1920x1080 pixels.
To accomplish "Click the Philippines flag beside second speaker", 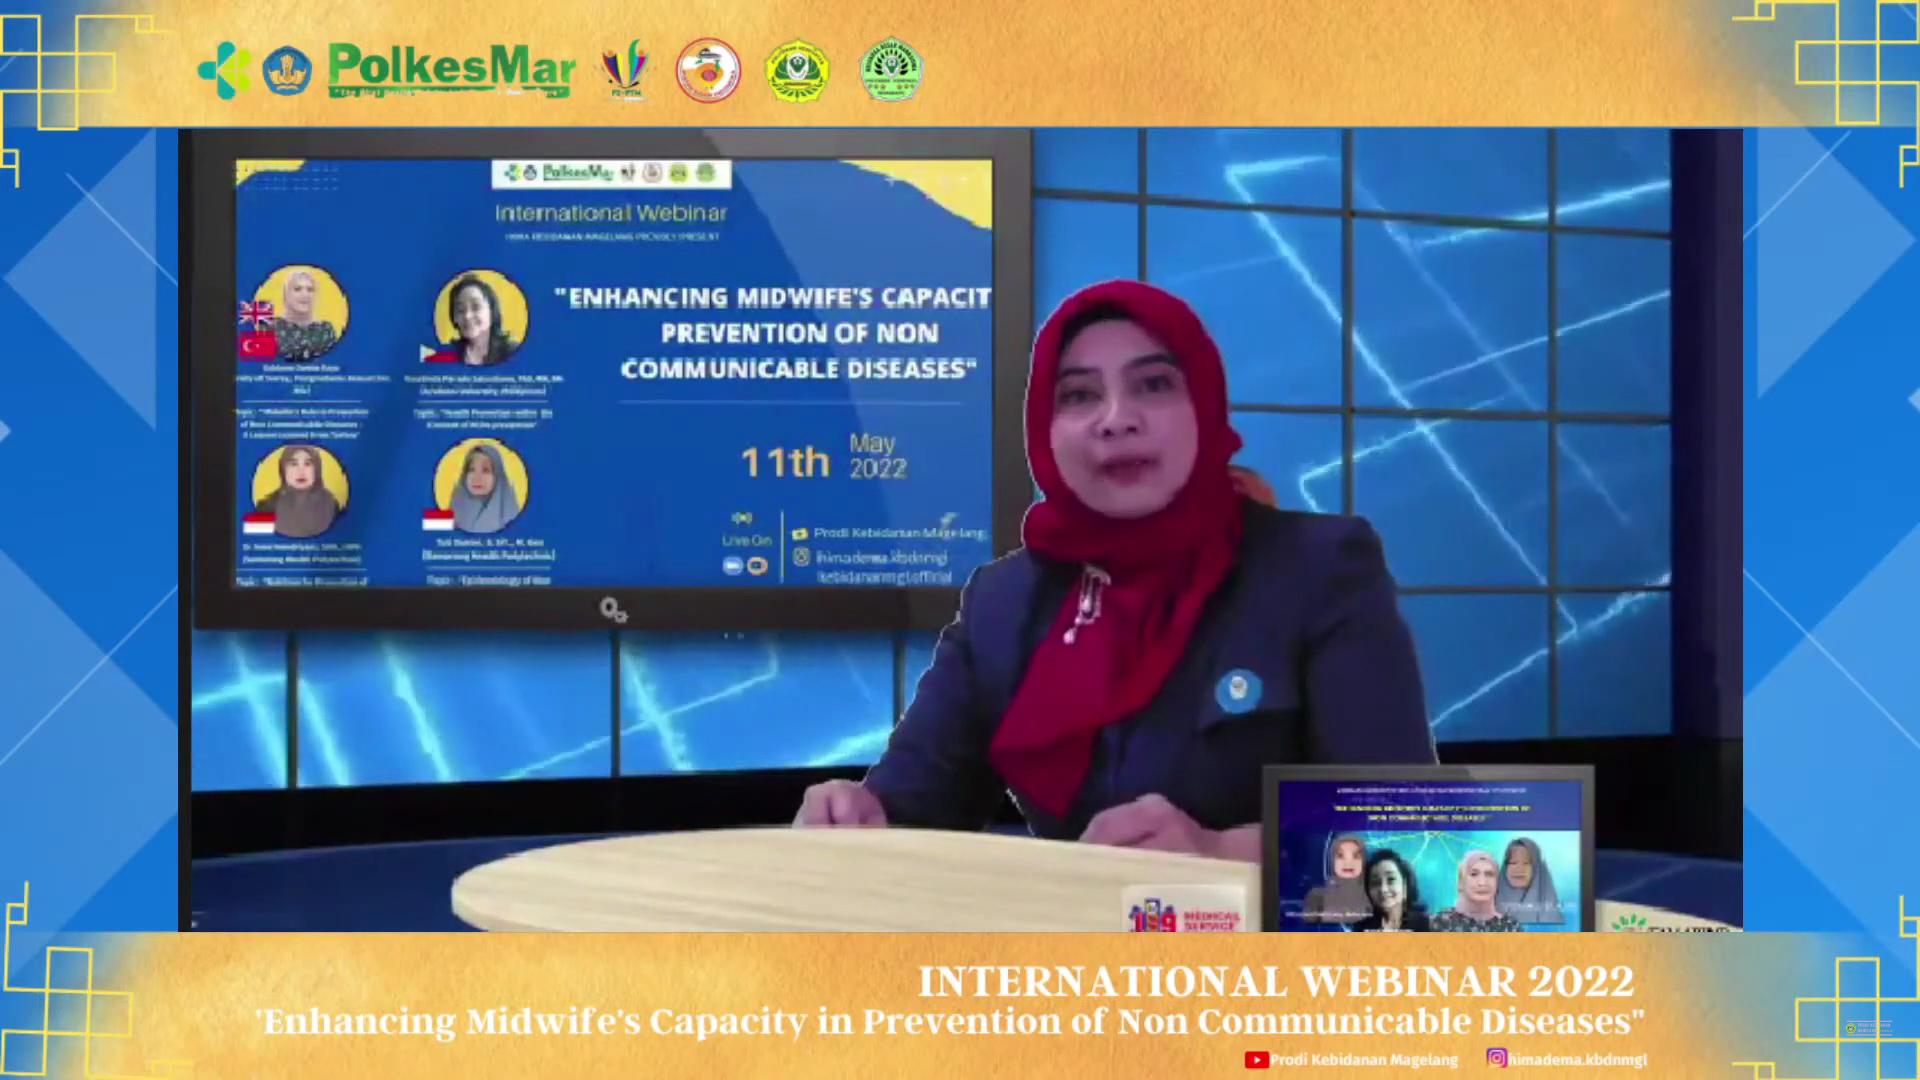I will coord(437,353).
